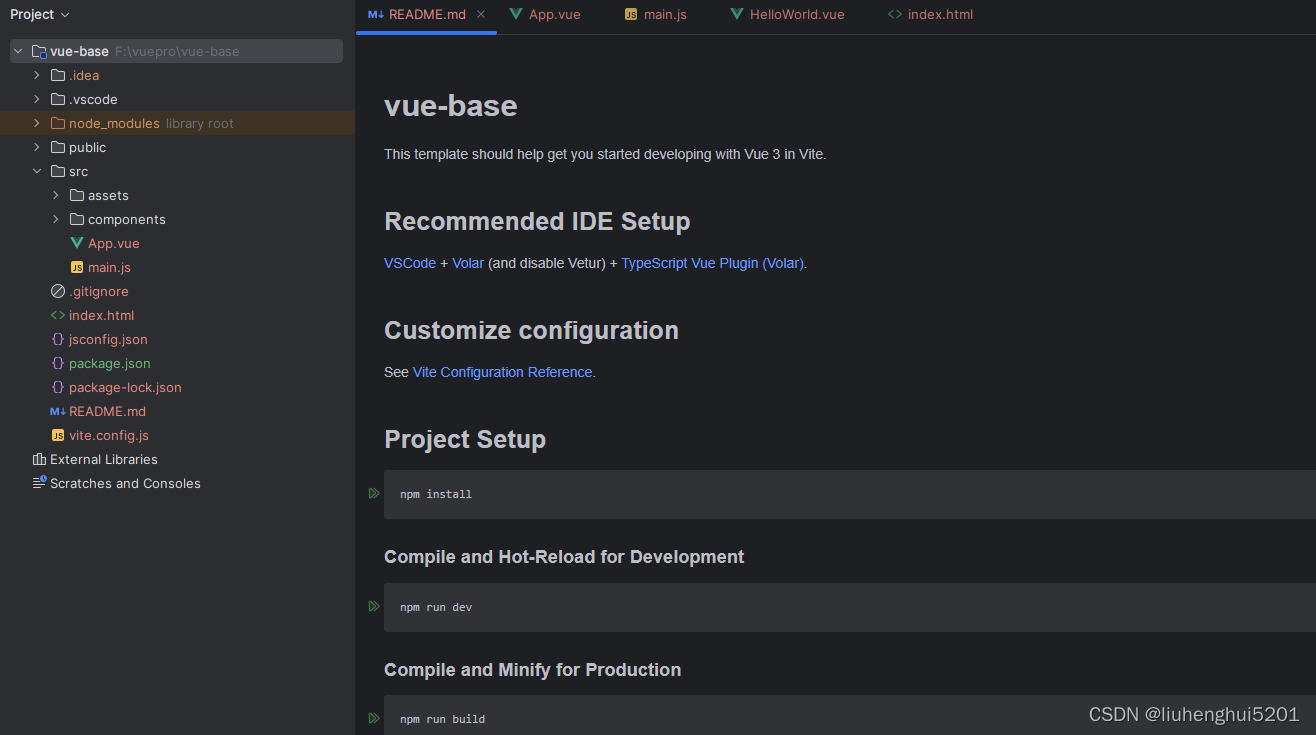Click the assets folder icon
The width and height of the screenshot is (1316, 735).
[x=77, y=195]
